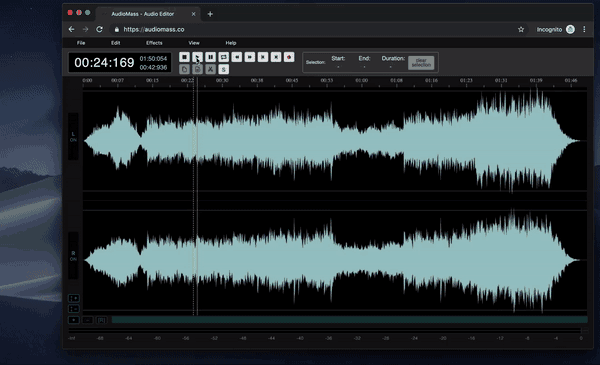The width and height of the screenshot is (600, 365).
Task: Click timeline marker at 00:45
Action: pos(292,80)
